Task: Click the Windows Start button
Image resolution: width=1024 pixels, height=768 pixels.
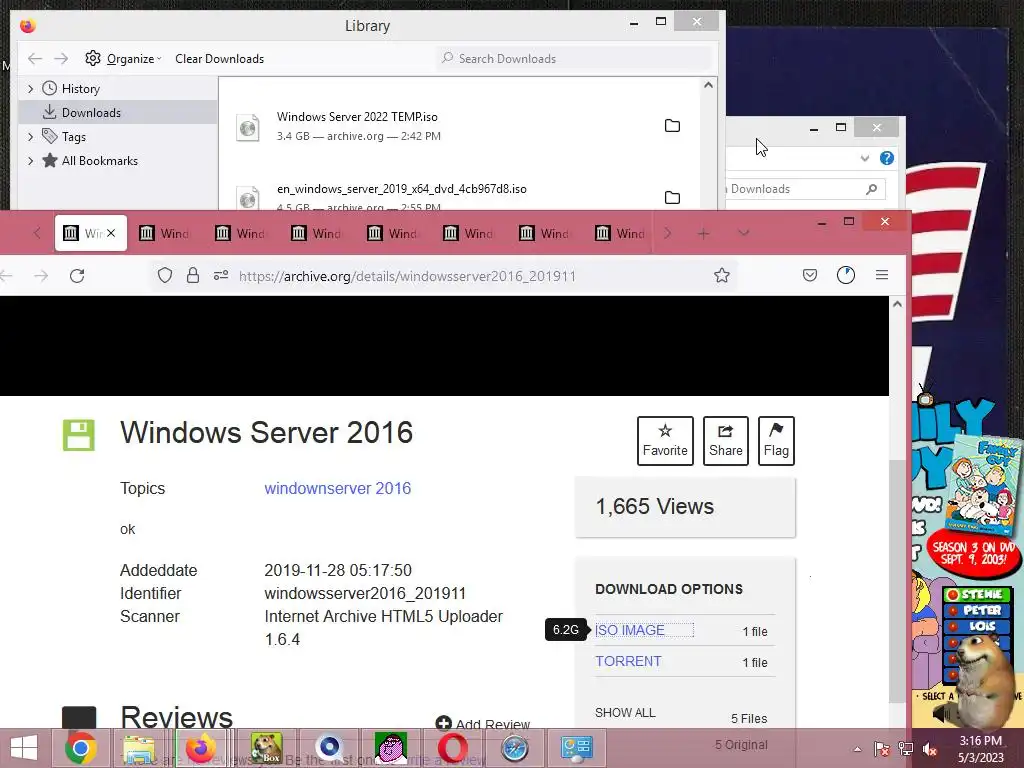Action: pos(24,748)
